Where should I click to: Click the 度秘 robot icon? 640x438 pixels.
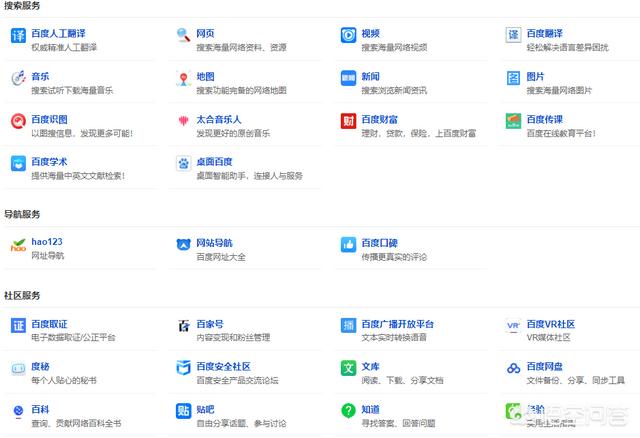[x=18, y=368]
